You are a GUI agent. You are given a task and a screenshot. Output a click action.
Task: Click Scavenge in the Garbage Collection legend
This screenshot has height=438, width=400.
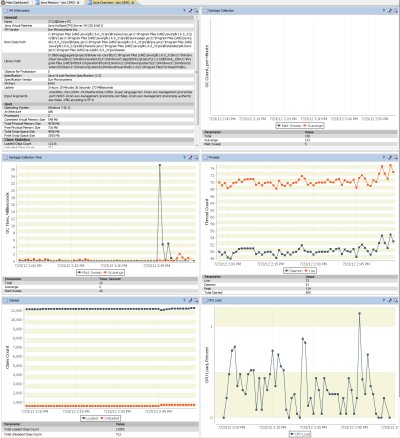(313, 126)
